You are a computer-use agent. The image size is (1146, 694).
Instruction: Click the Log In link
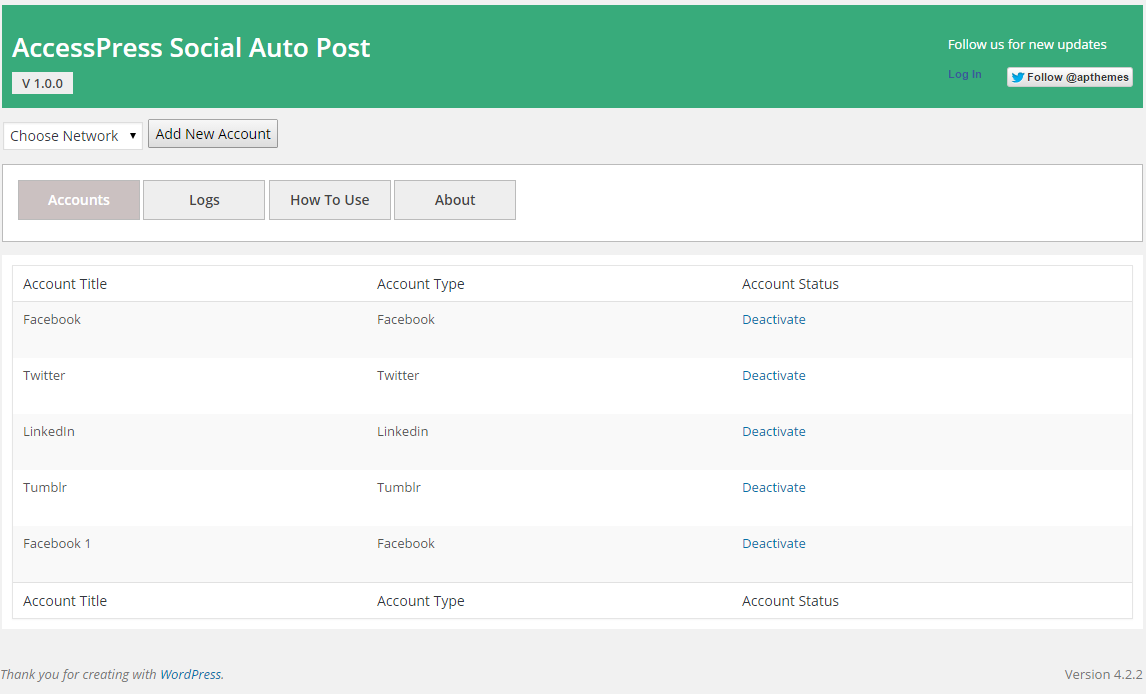pyautogui.click(x=964, y=75)
